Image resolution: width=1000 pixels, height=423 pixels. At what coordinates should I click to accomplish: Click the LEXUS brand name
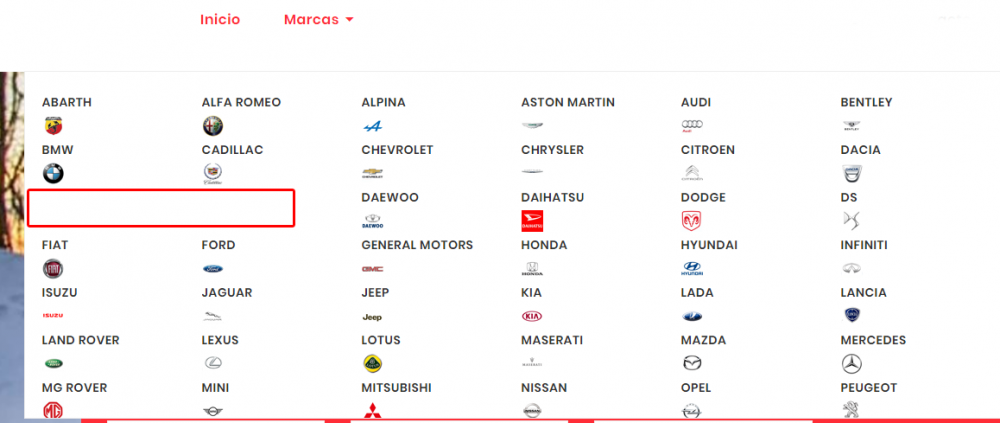(220, 341)
